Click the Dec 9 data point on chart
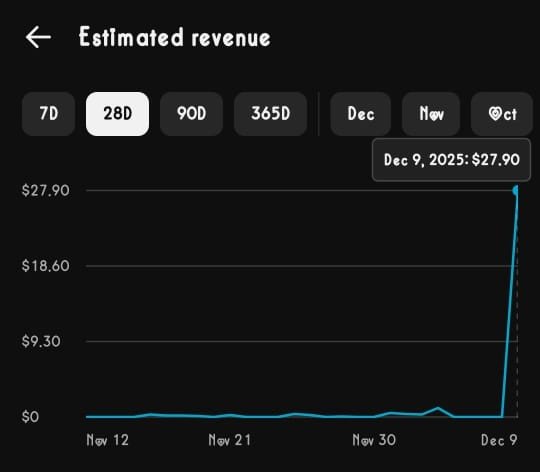Screen dimensions: 540x472 pyautogui.click(x=516, y=190)
